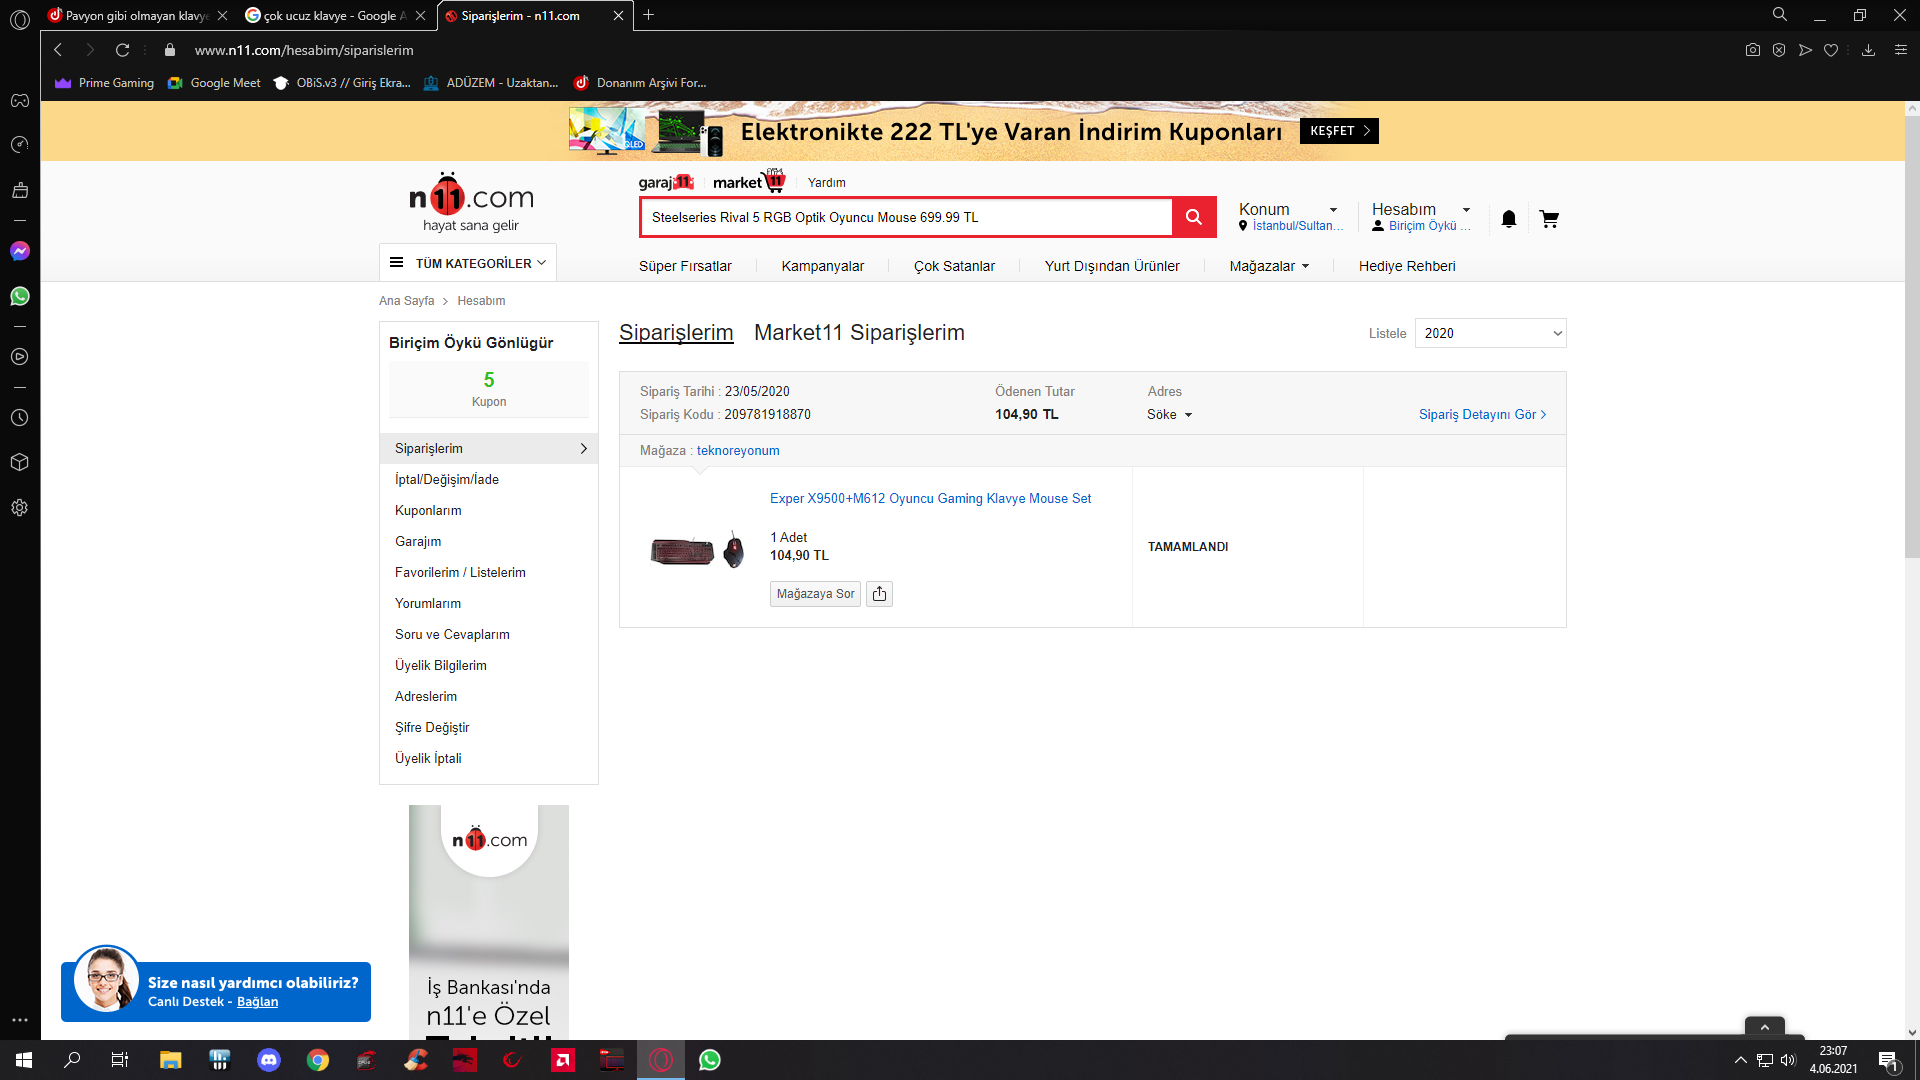The height and width of the screenshot is (1080, 1920).
Task: Click the red search magnifier button
Action: pyautogui.click(x=1193, y=217)
